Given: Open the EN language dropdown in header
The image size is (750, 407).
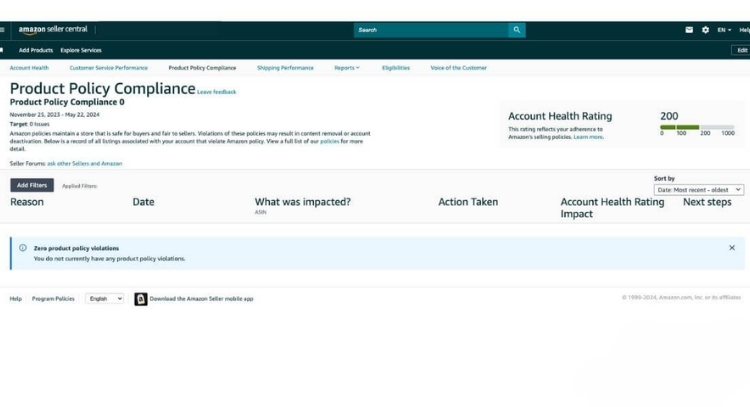Looking at the screenshot, I should 724,30.
